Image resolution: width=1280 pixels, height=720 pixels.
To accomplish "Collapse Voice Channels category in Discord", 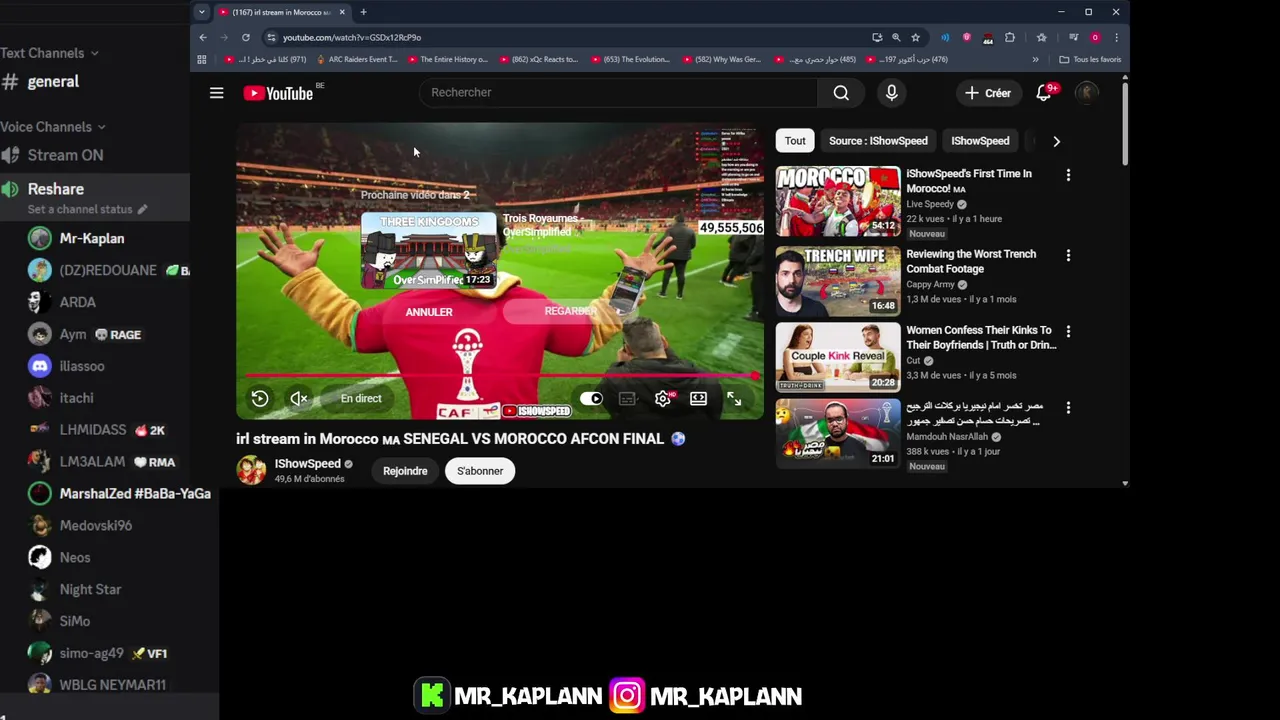I will pos(52,127).
